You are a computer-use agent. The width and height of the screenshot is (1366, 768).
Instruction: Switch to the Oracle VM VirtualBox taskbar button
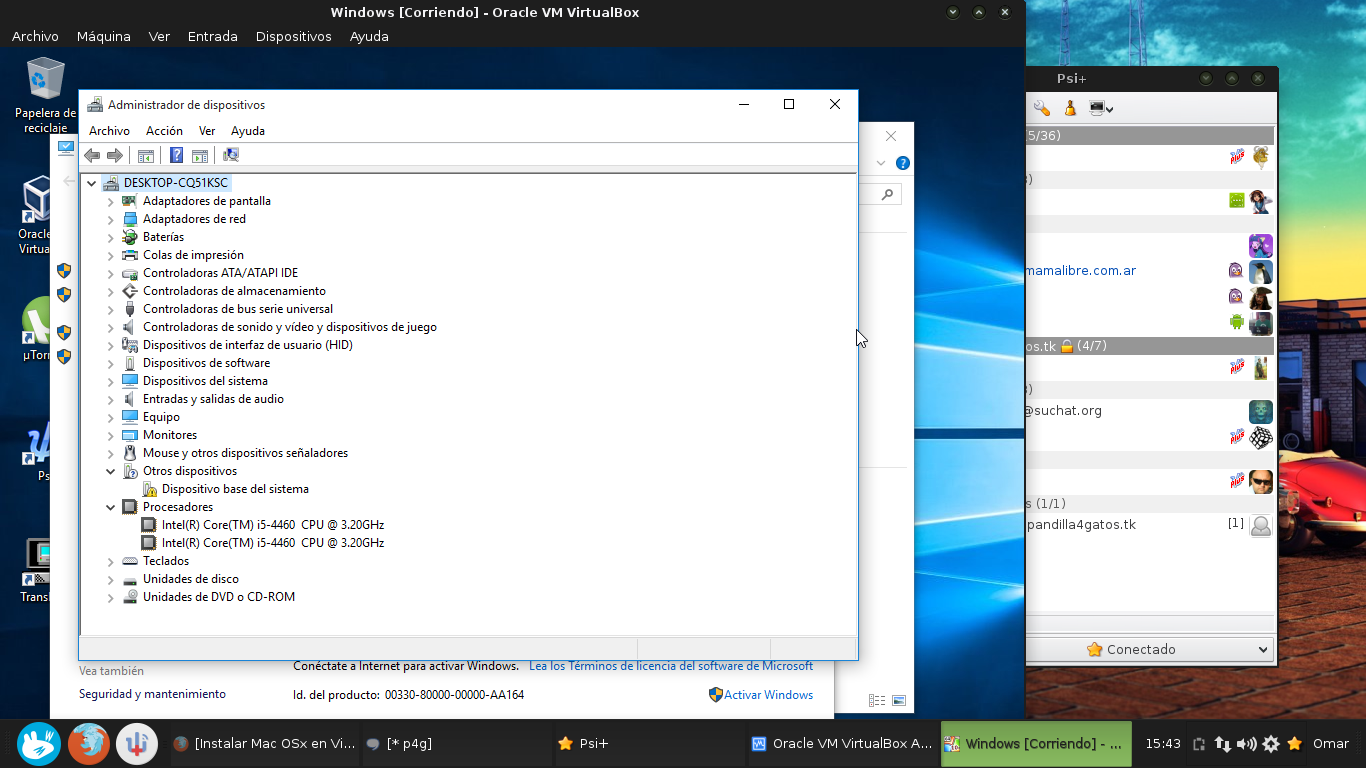(x=842, y=743)
